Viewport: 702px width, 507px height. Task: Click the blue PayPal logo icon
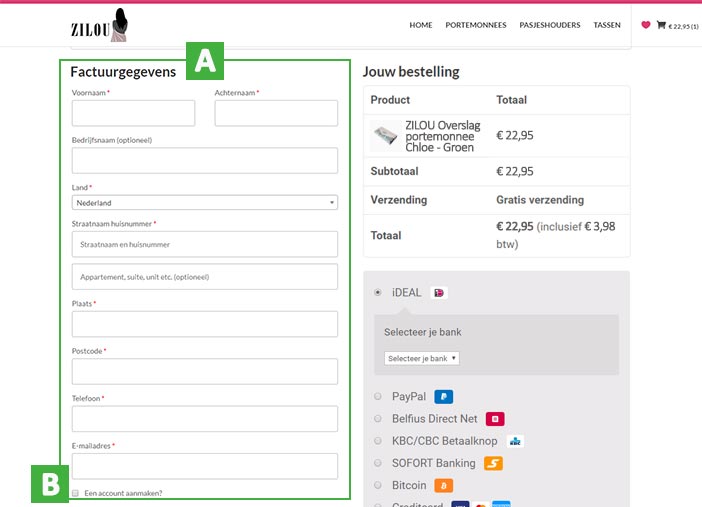click(444, 397)
